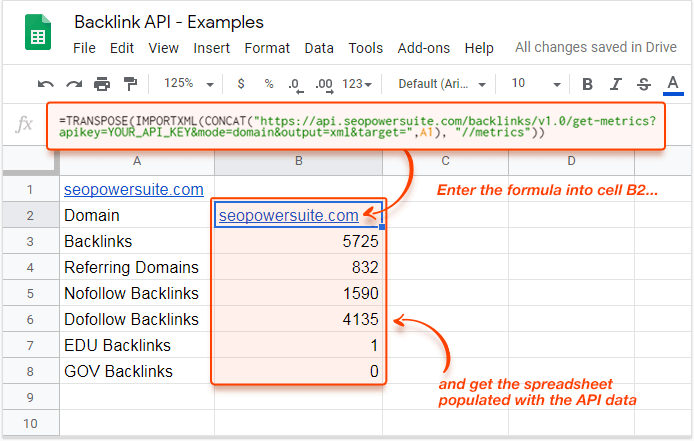Select the 'Backlinks' label cell
The image size is (694, 441).
click(137, 241)
